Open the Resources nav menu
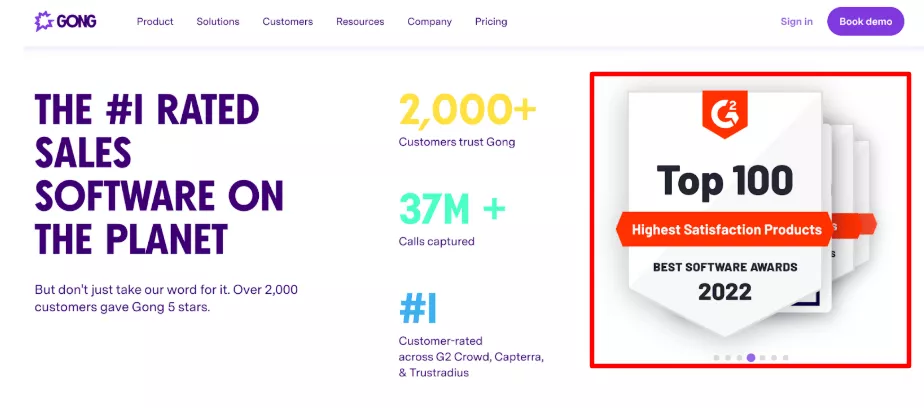924x408 pixels. click(x=360, y=21)
